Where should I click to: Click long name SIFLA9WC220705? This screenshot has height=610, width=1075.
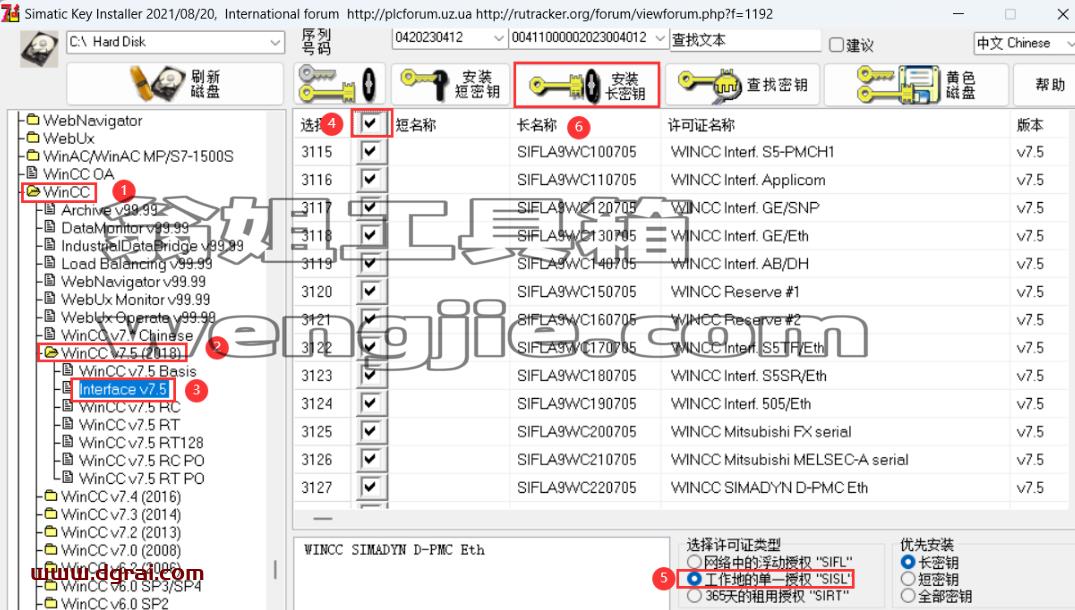577,487
